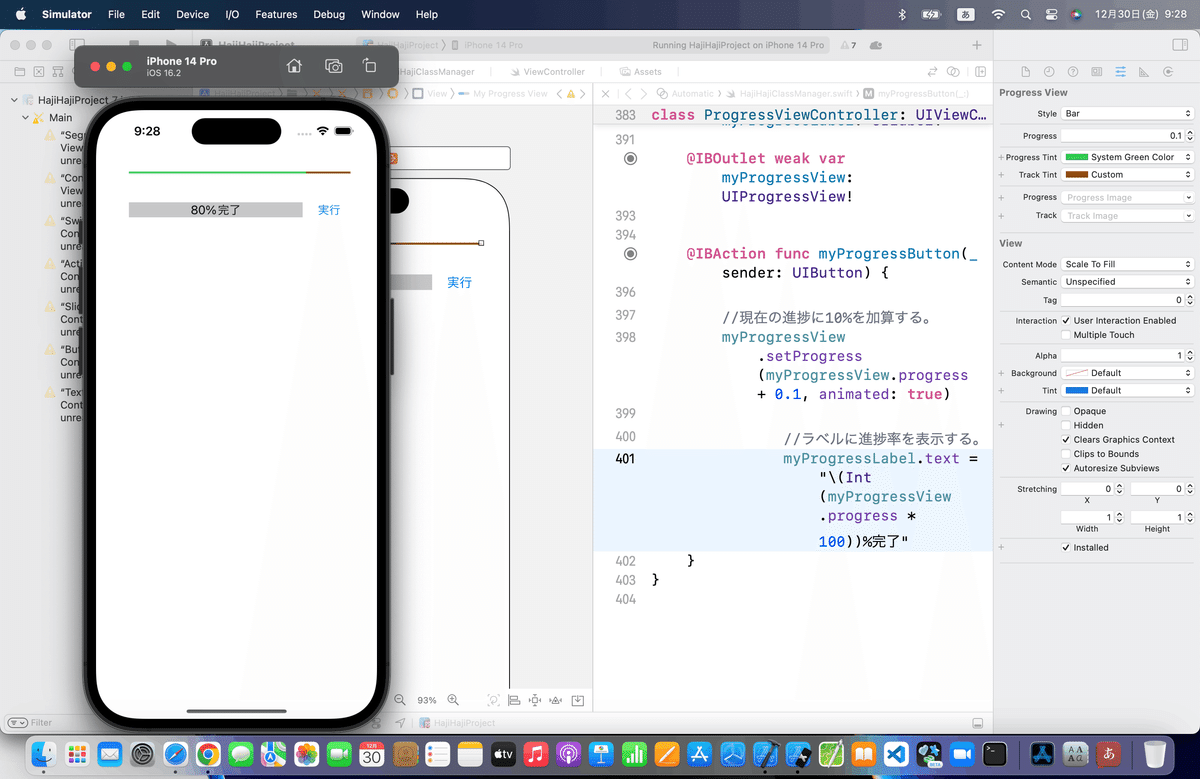This screenshot has width=1200, height=779.
Task: Zoom in the storyboard canvas
Action: point(453,700)
